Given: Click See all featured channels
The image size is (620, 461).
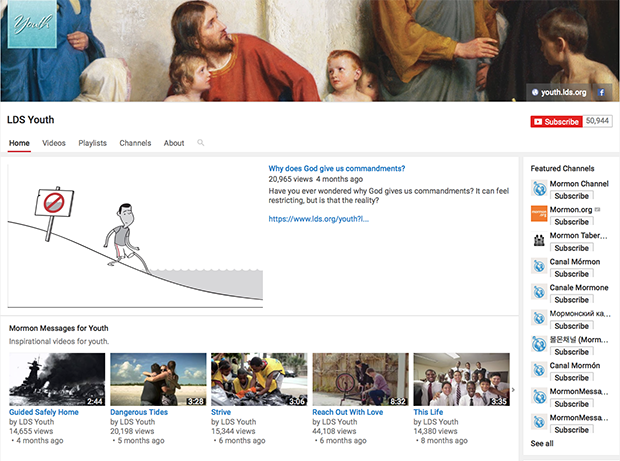Looking at the screenshot, I should pos(542,443).
